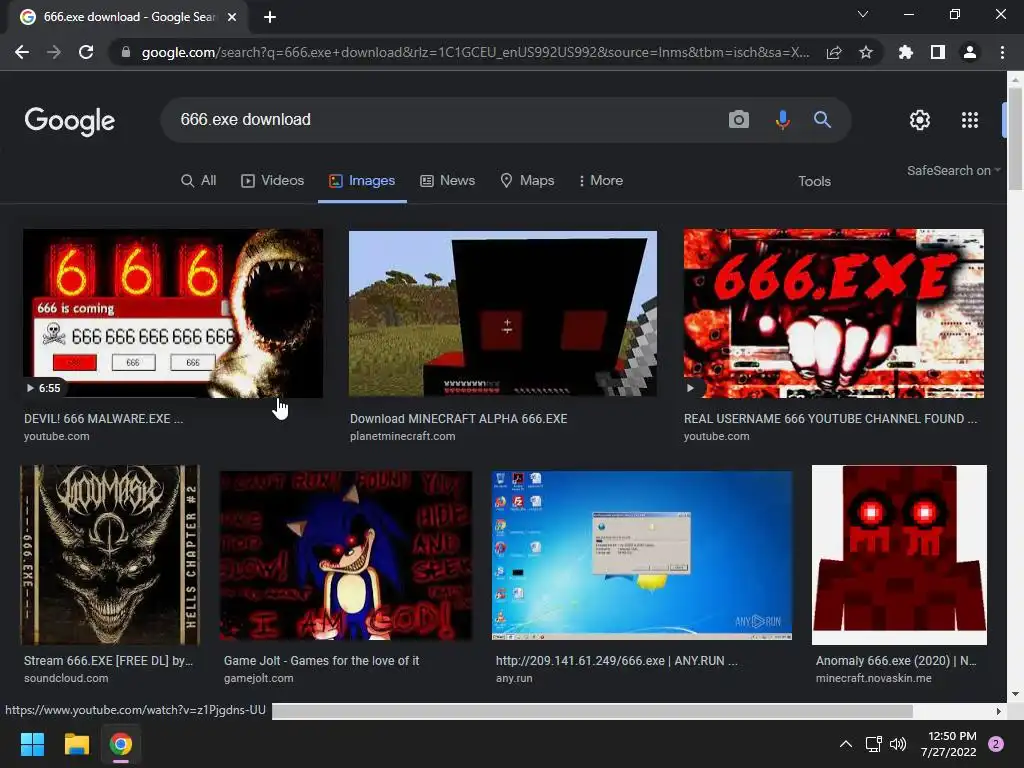Open the Chrome three-dot menu
This screenshot has width=1024, height=768.
tap(1002, 52)
